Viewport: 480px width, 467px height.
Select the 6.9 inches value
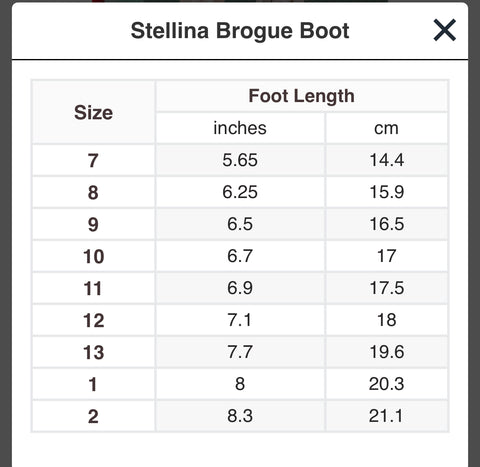(240, 288)
